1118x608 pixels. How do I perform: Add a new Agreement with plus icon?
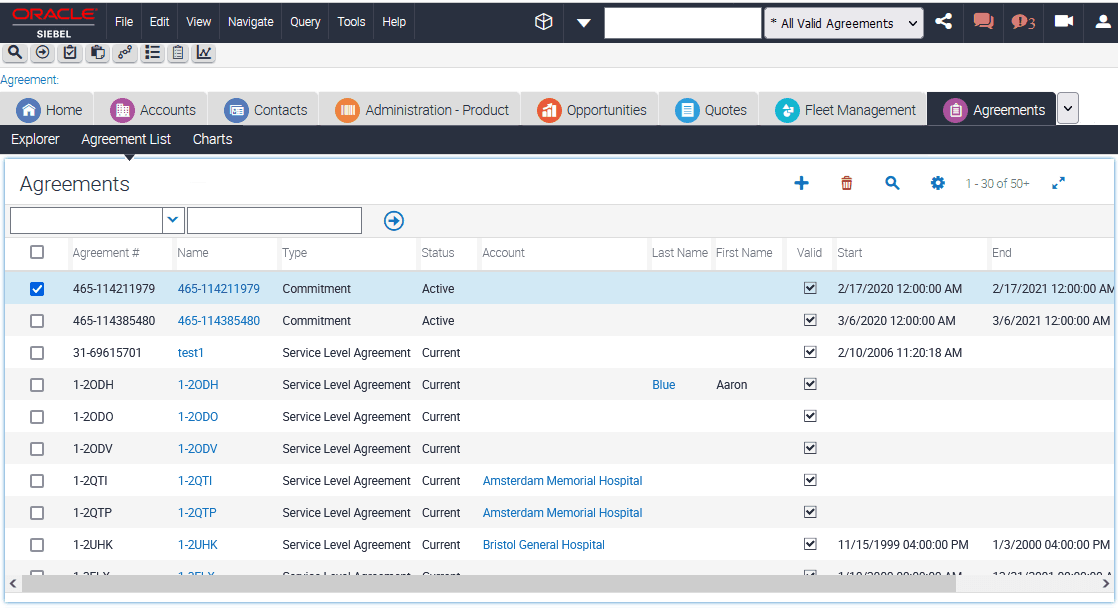coord(801,183)
